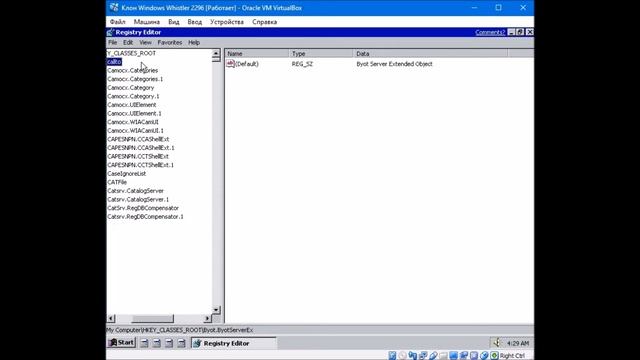Click the 4:29 AM clock
Image resolution: width=640 pixels, height=360 pixels.
point(518,343)
